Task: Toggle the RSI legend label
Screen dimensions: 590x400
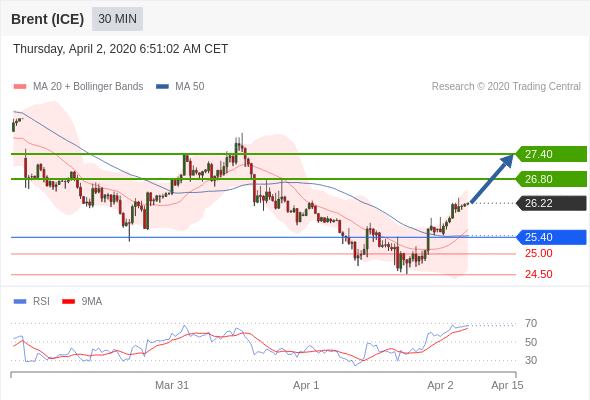Action: click(41, 301)
